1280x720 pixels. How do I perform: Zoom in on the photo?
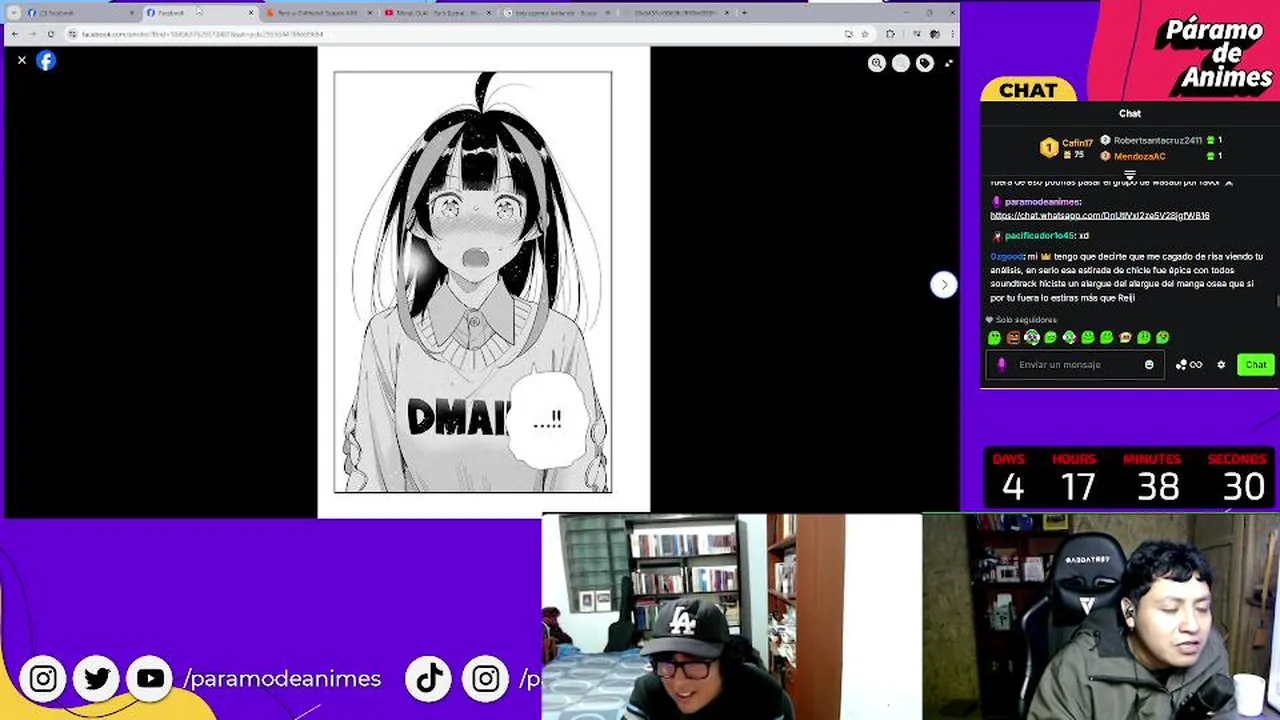click(877, 63)
